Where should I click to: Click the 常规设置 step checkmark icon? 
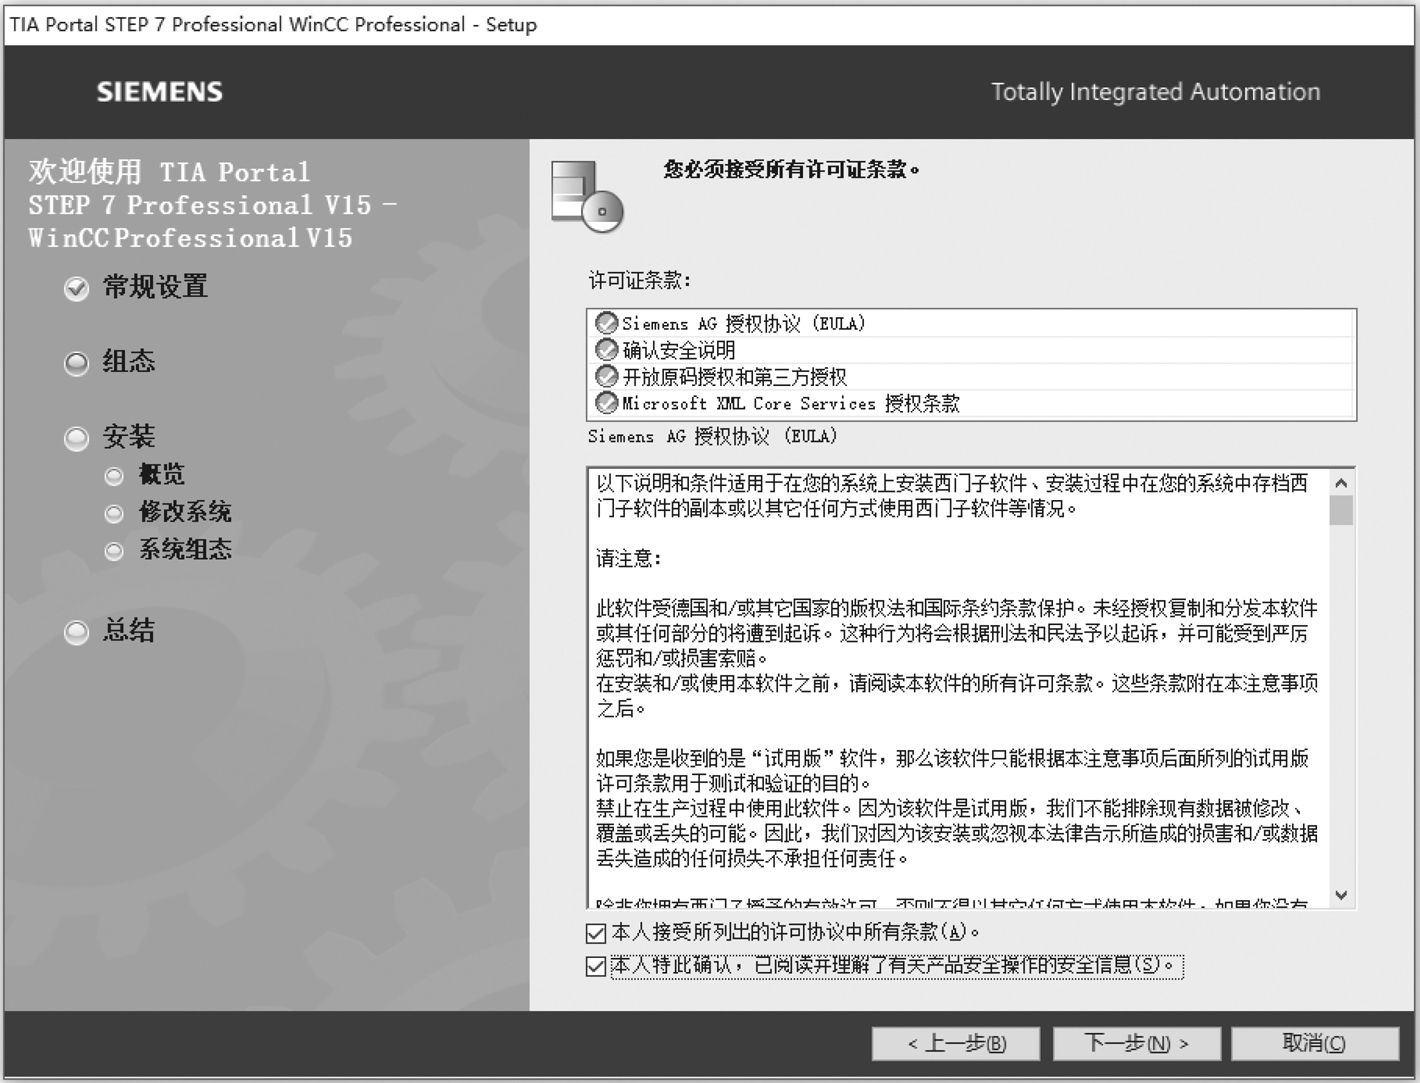76,289
